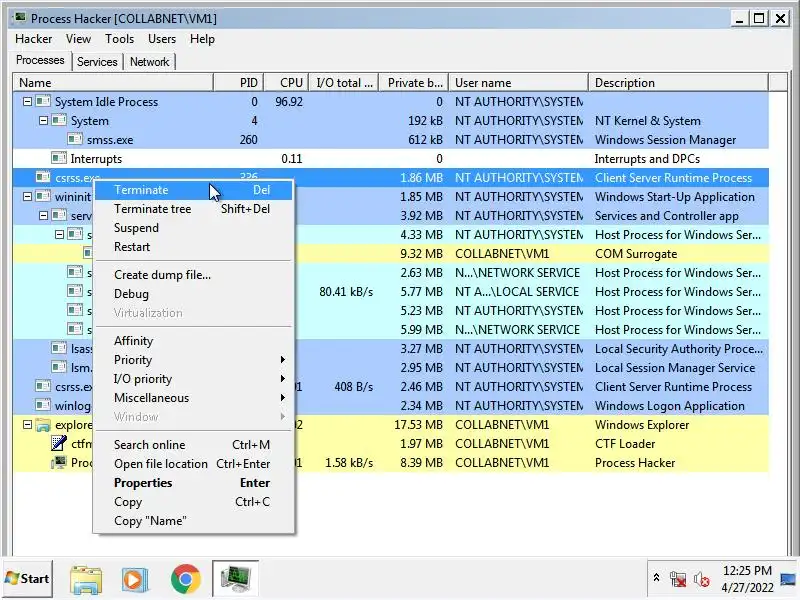Click the Process Hacker row icon

(59, 462)
